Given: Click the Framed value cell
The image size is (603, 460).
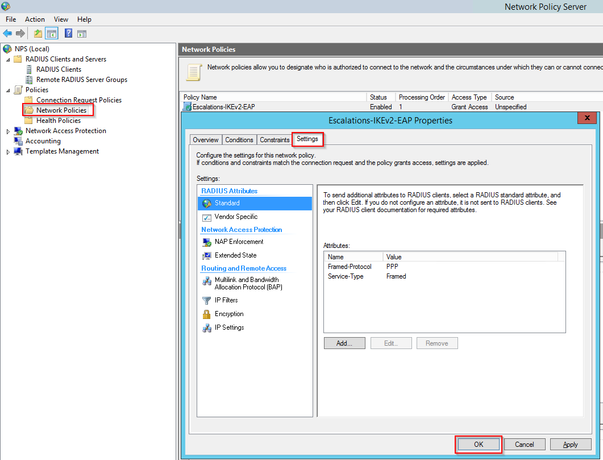Looking at the screenshot, I should click(x=396, y=276).
